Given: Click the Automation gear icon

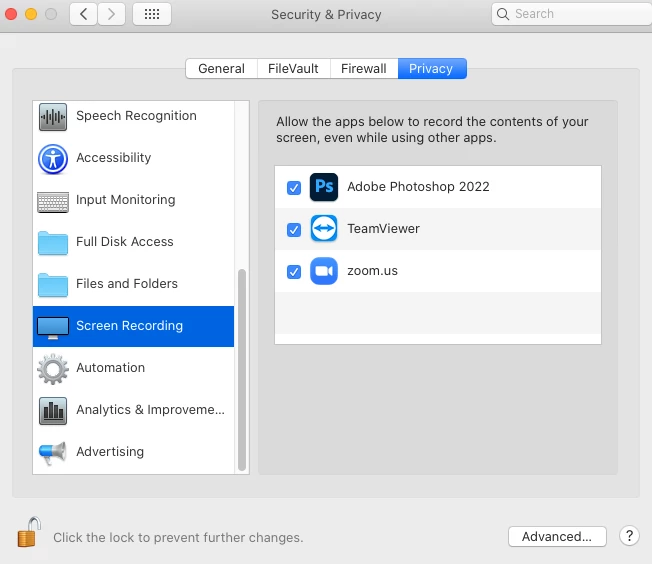Looking at the screenshot, I should [53, 369].
